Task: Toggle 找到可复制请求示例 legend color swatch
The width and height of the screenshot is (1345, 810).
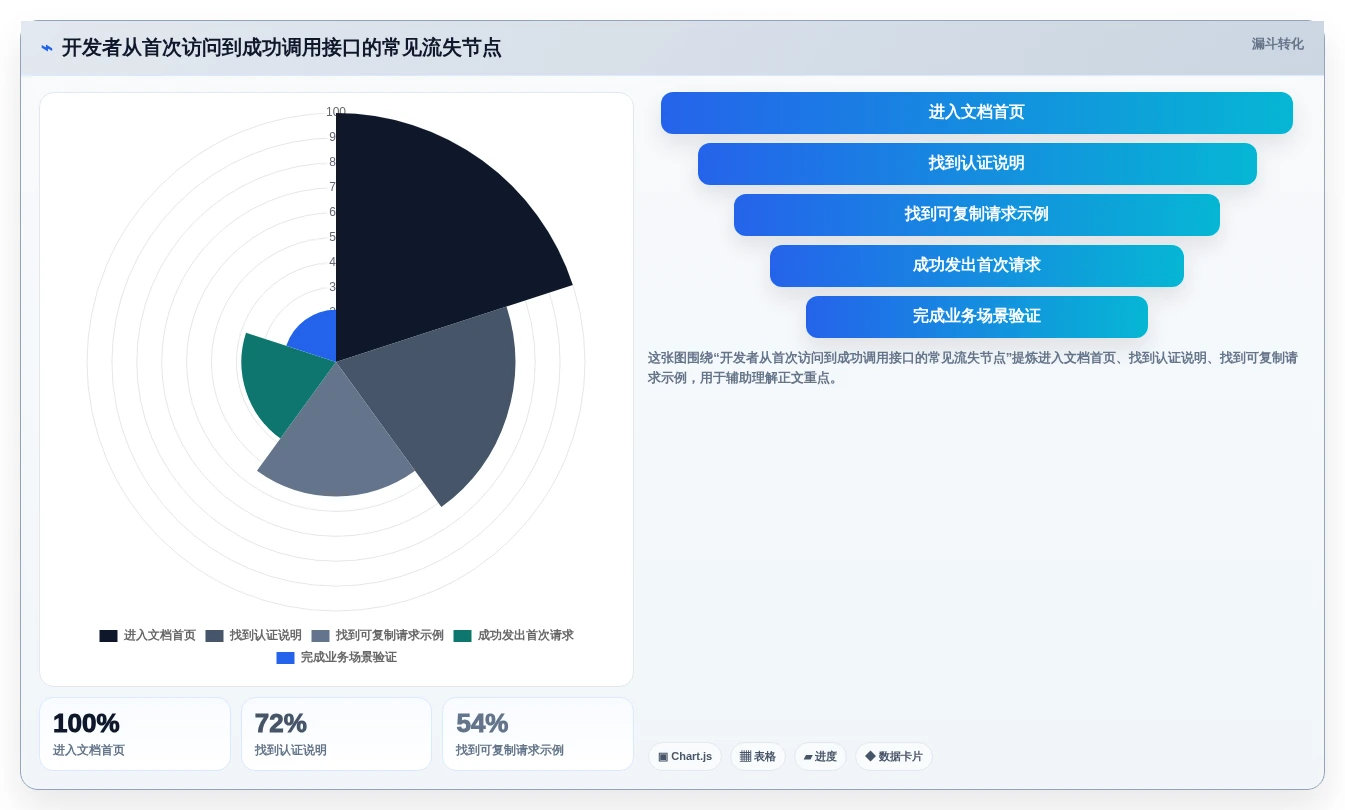Action: (320, 636)
